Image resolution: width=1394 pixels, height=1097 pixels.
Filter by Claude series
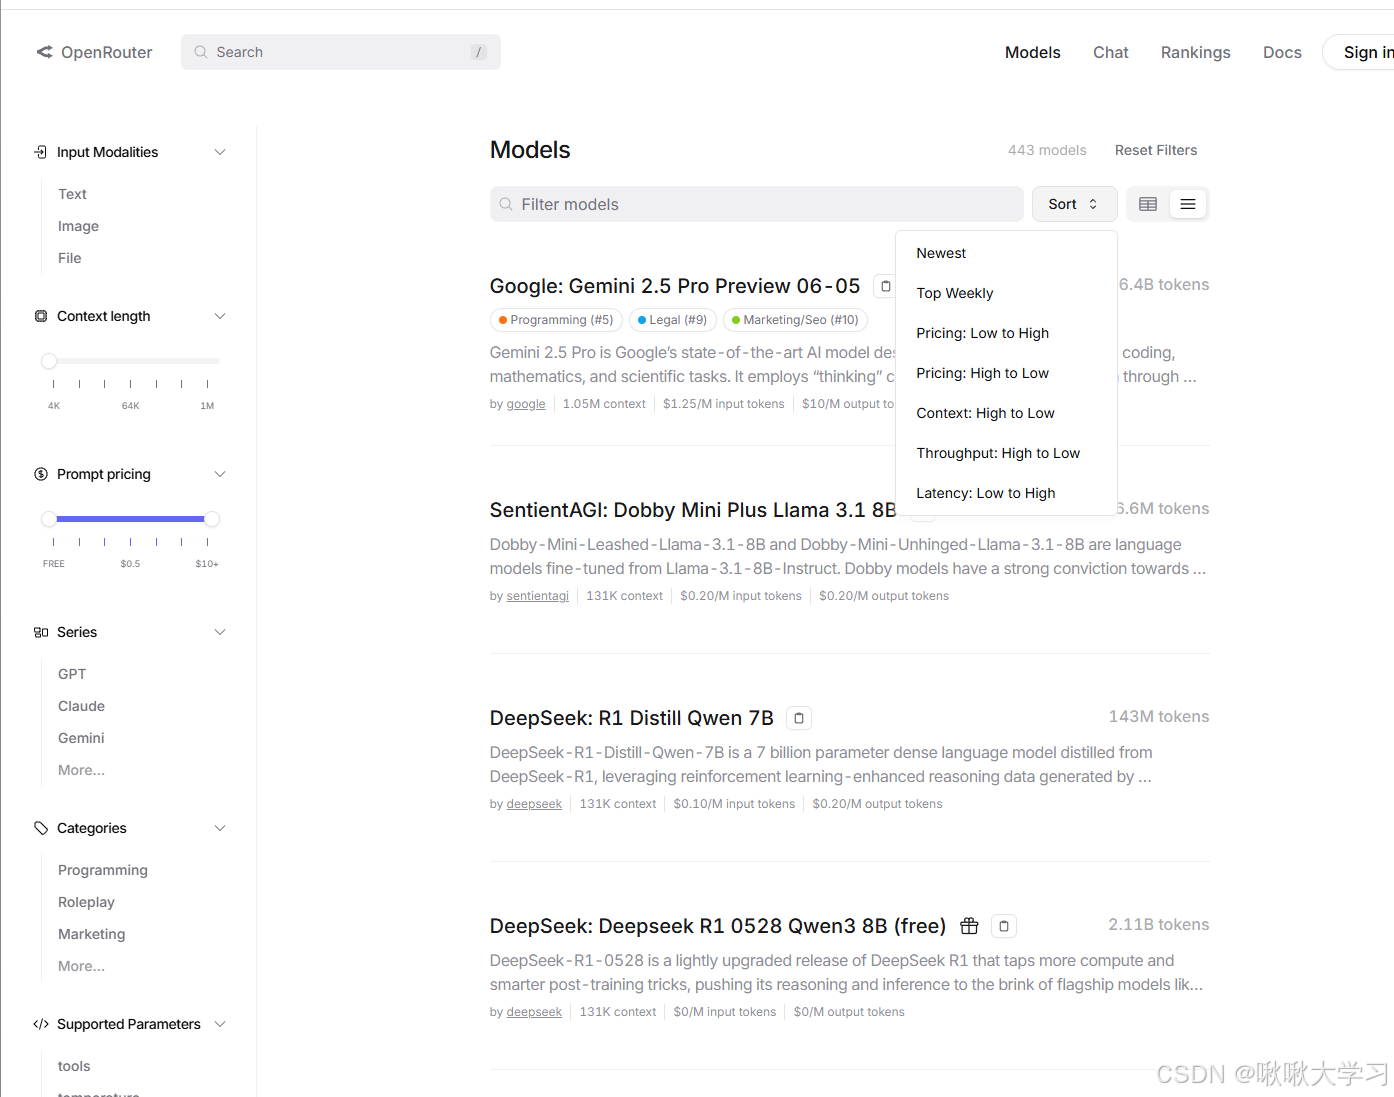(x=81, y=706)
